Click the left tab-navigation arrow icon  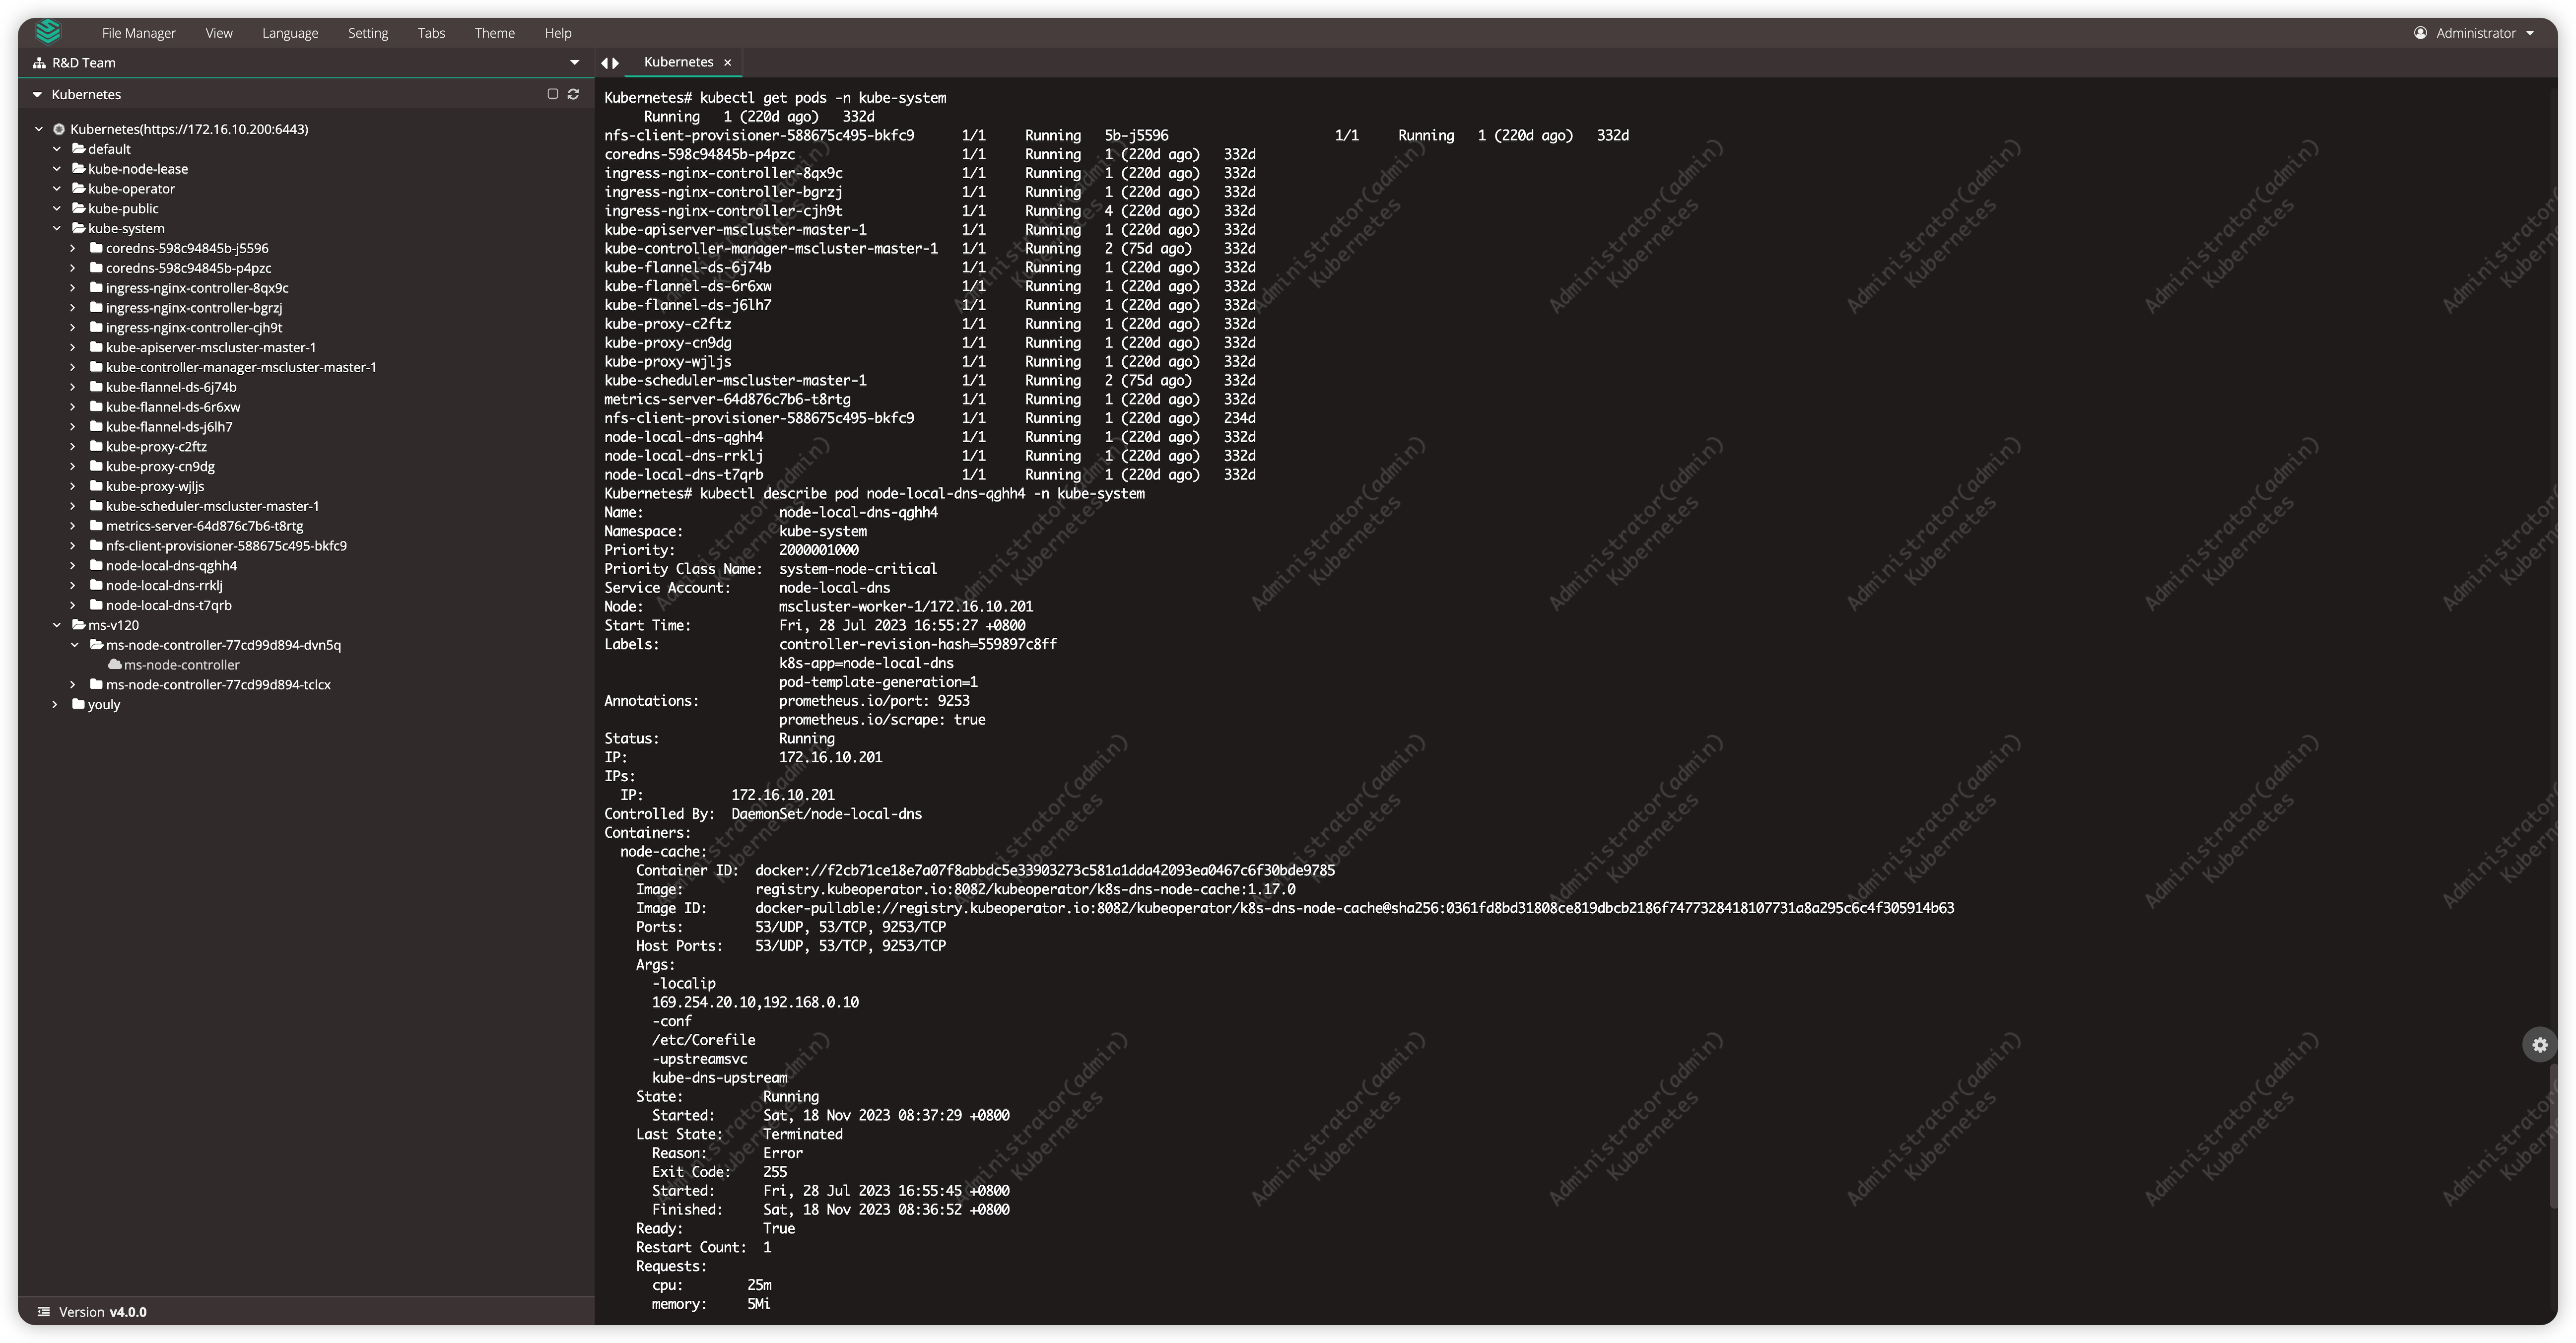[605, 62]
